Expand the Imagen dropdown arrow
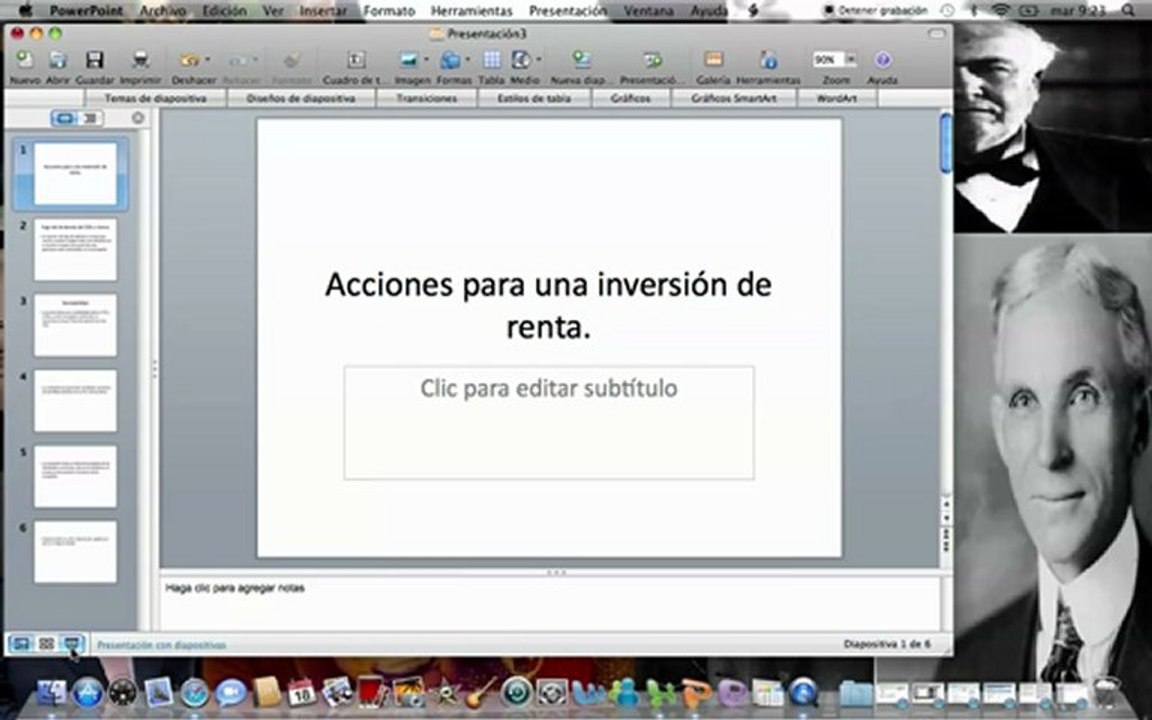 coord(426,60)
